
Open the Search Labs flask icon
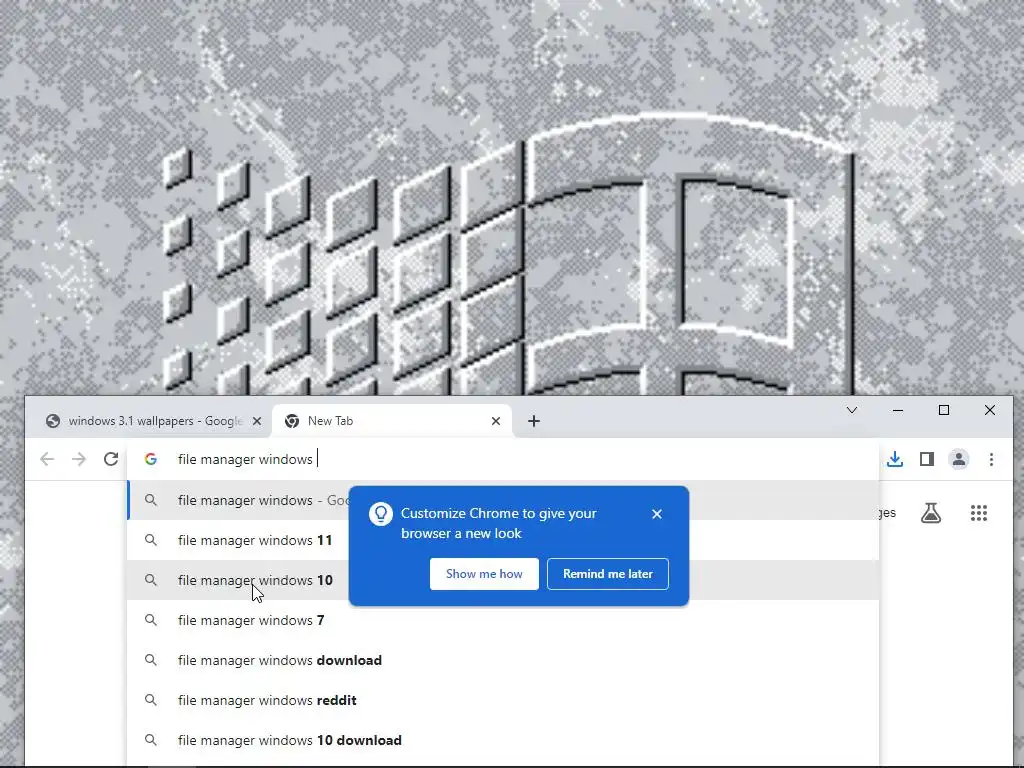point(931,513)
